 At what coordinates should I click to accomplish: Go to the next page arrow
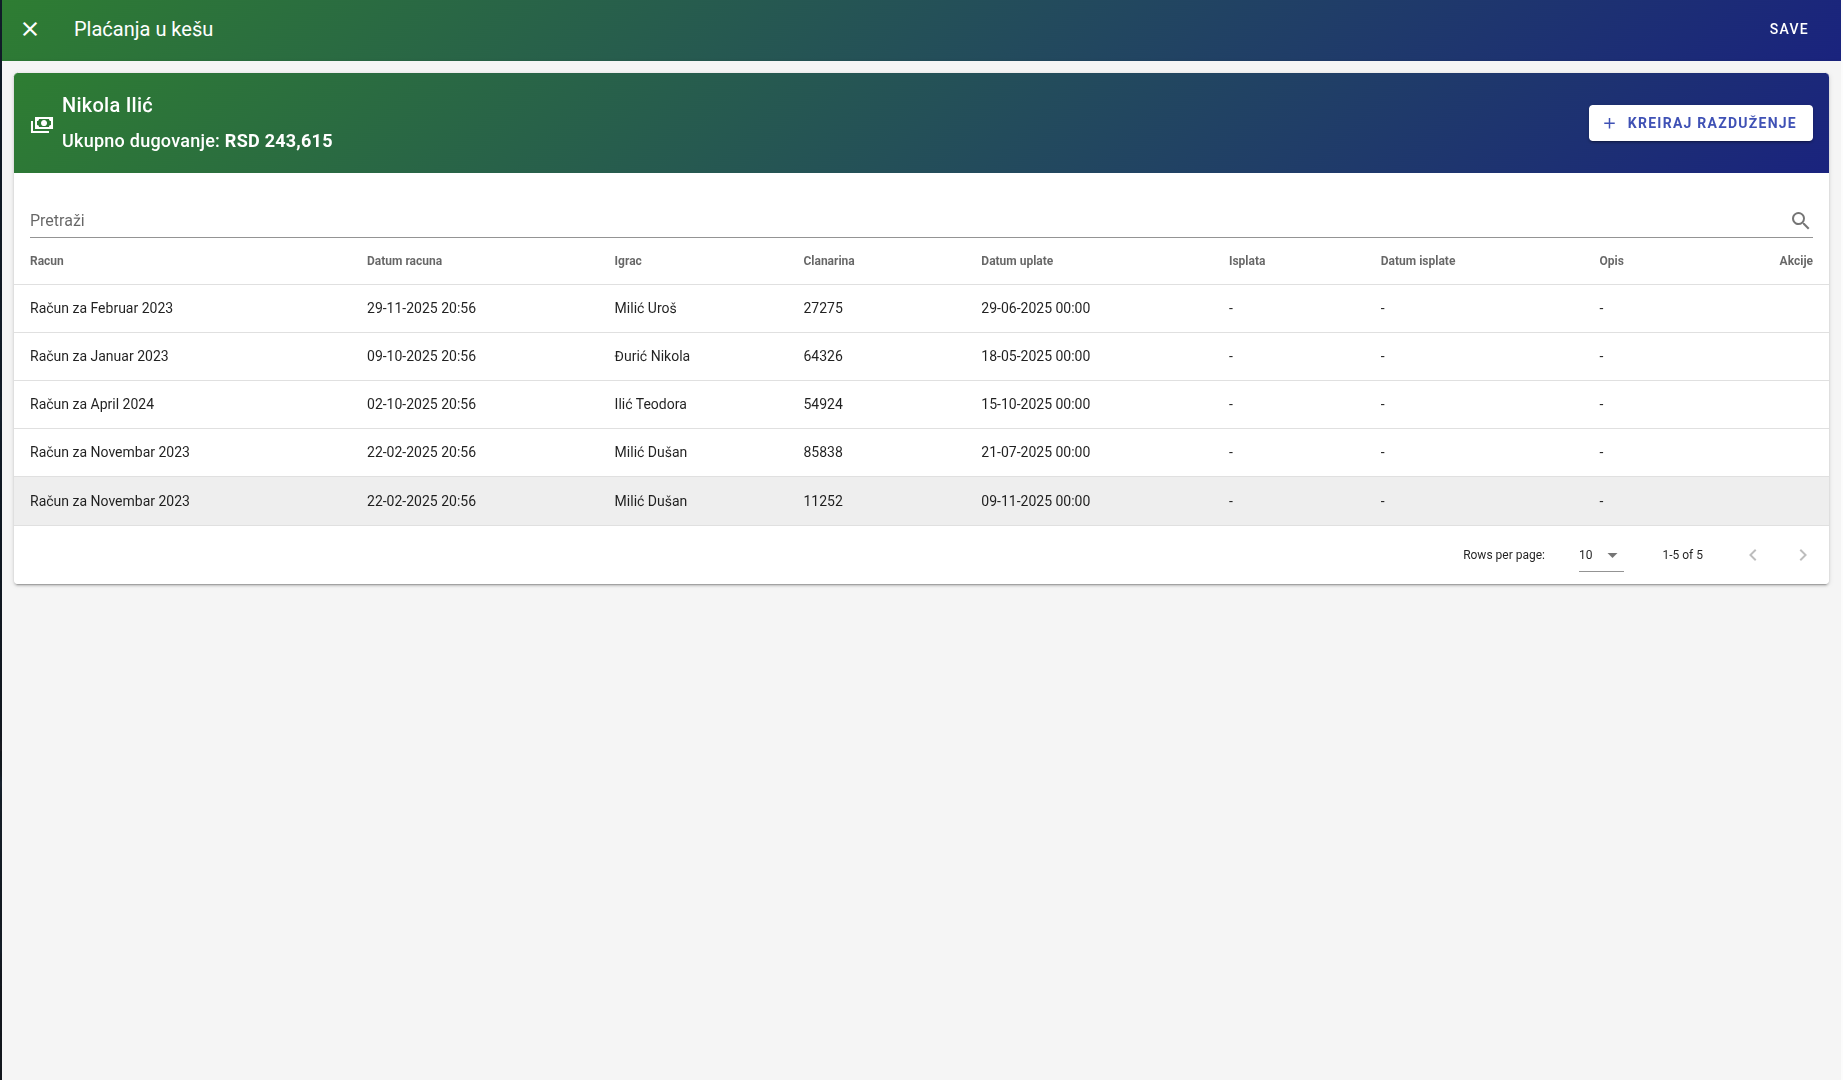click(x=1802, y=555)
